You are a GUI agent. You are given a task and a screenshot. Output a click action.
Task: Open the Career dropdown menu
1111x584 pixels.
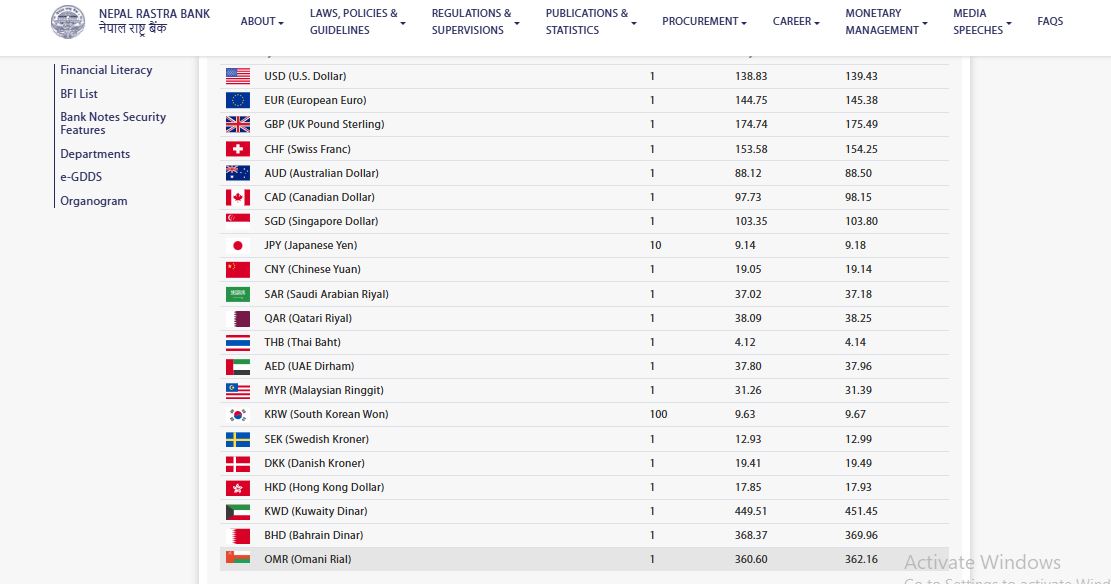click(x=796, y=22)
